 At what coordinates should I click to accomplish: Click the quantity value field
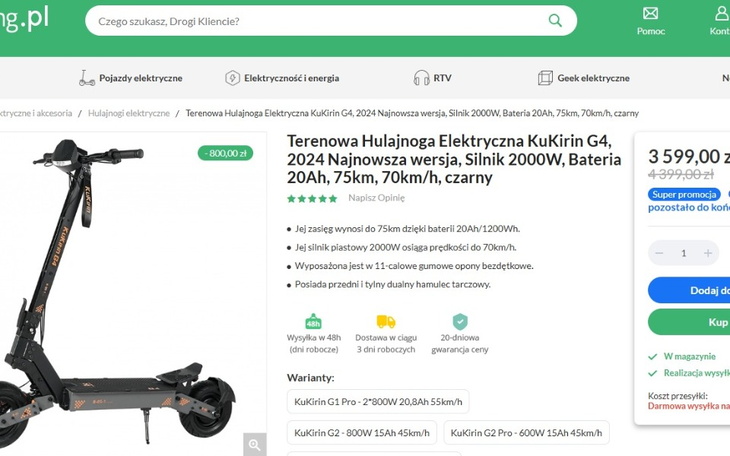pos(683,253)
